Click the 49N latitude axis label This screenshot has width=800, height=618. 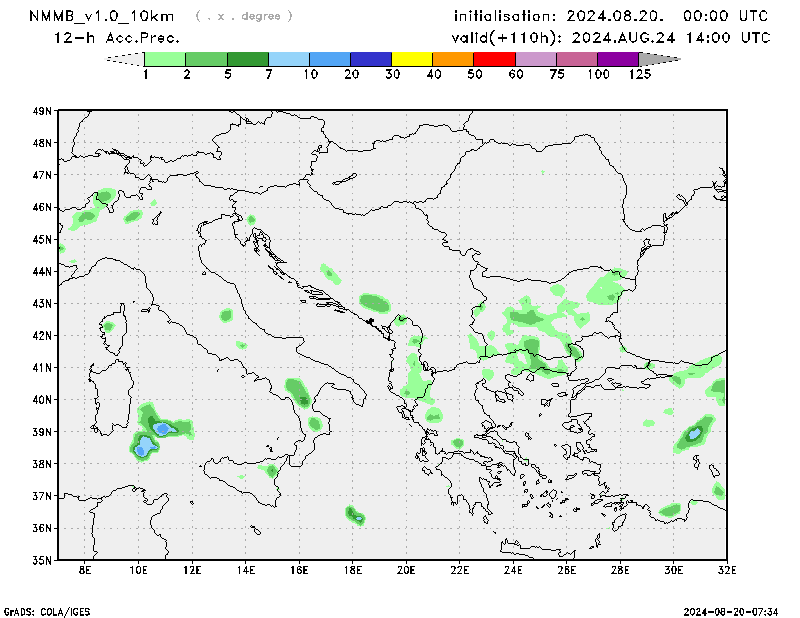coord(42,111)
